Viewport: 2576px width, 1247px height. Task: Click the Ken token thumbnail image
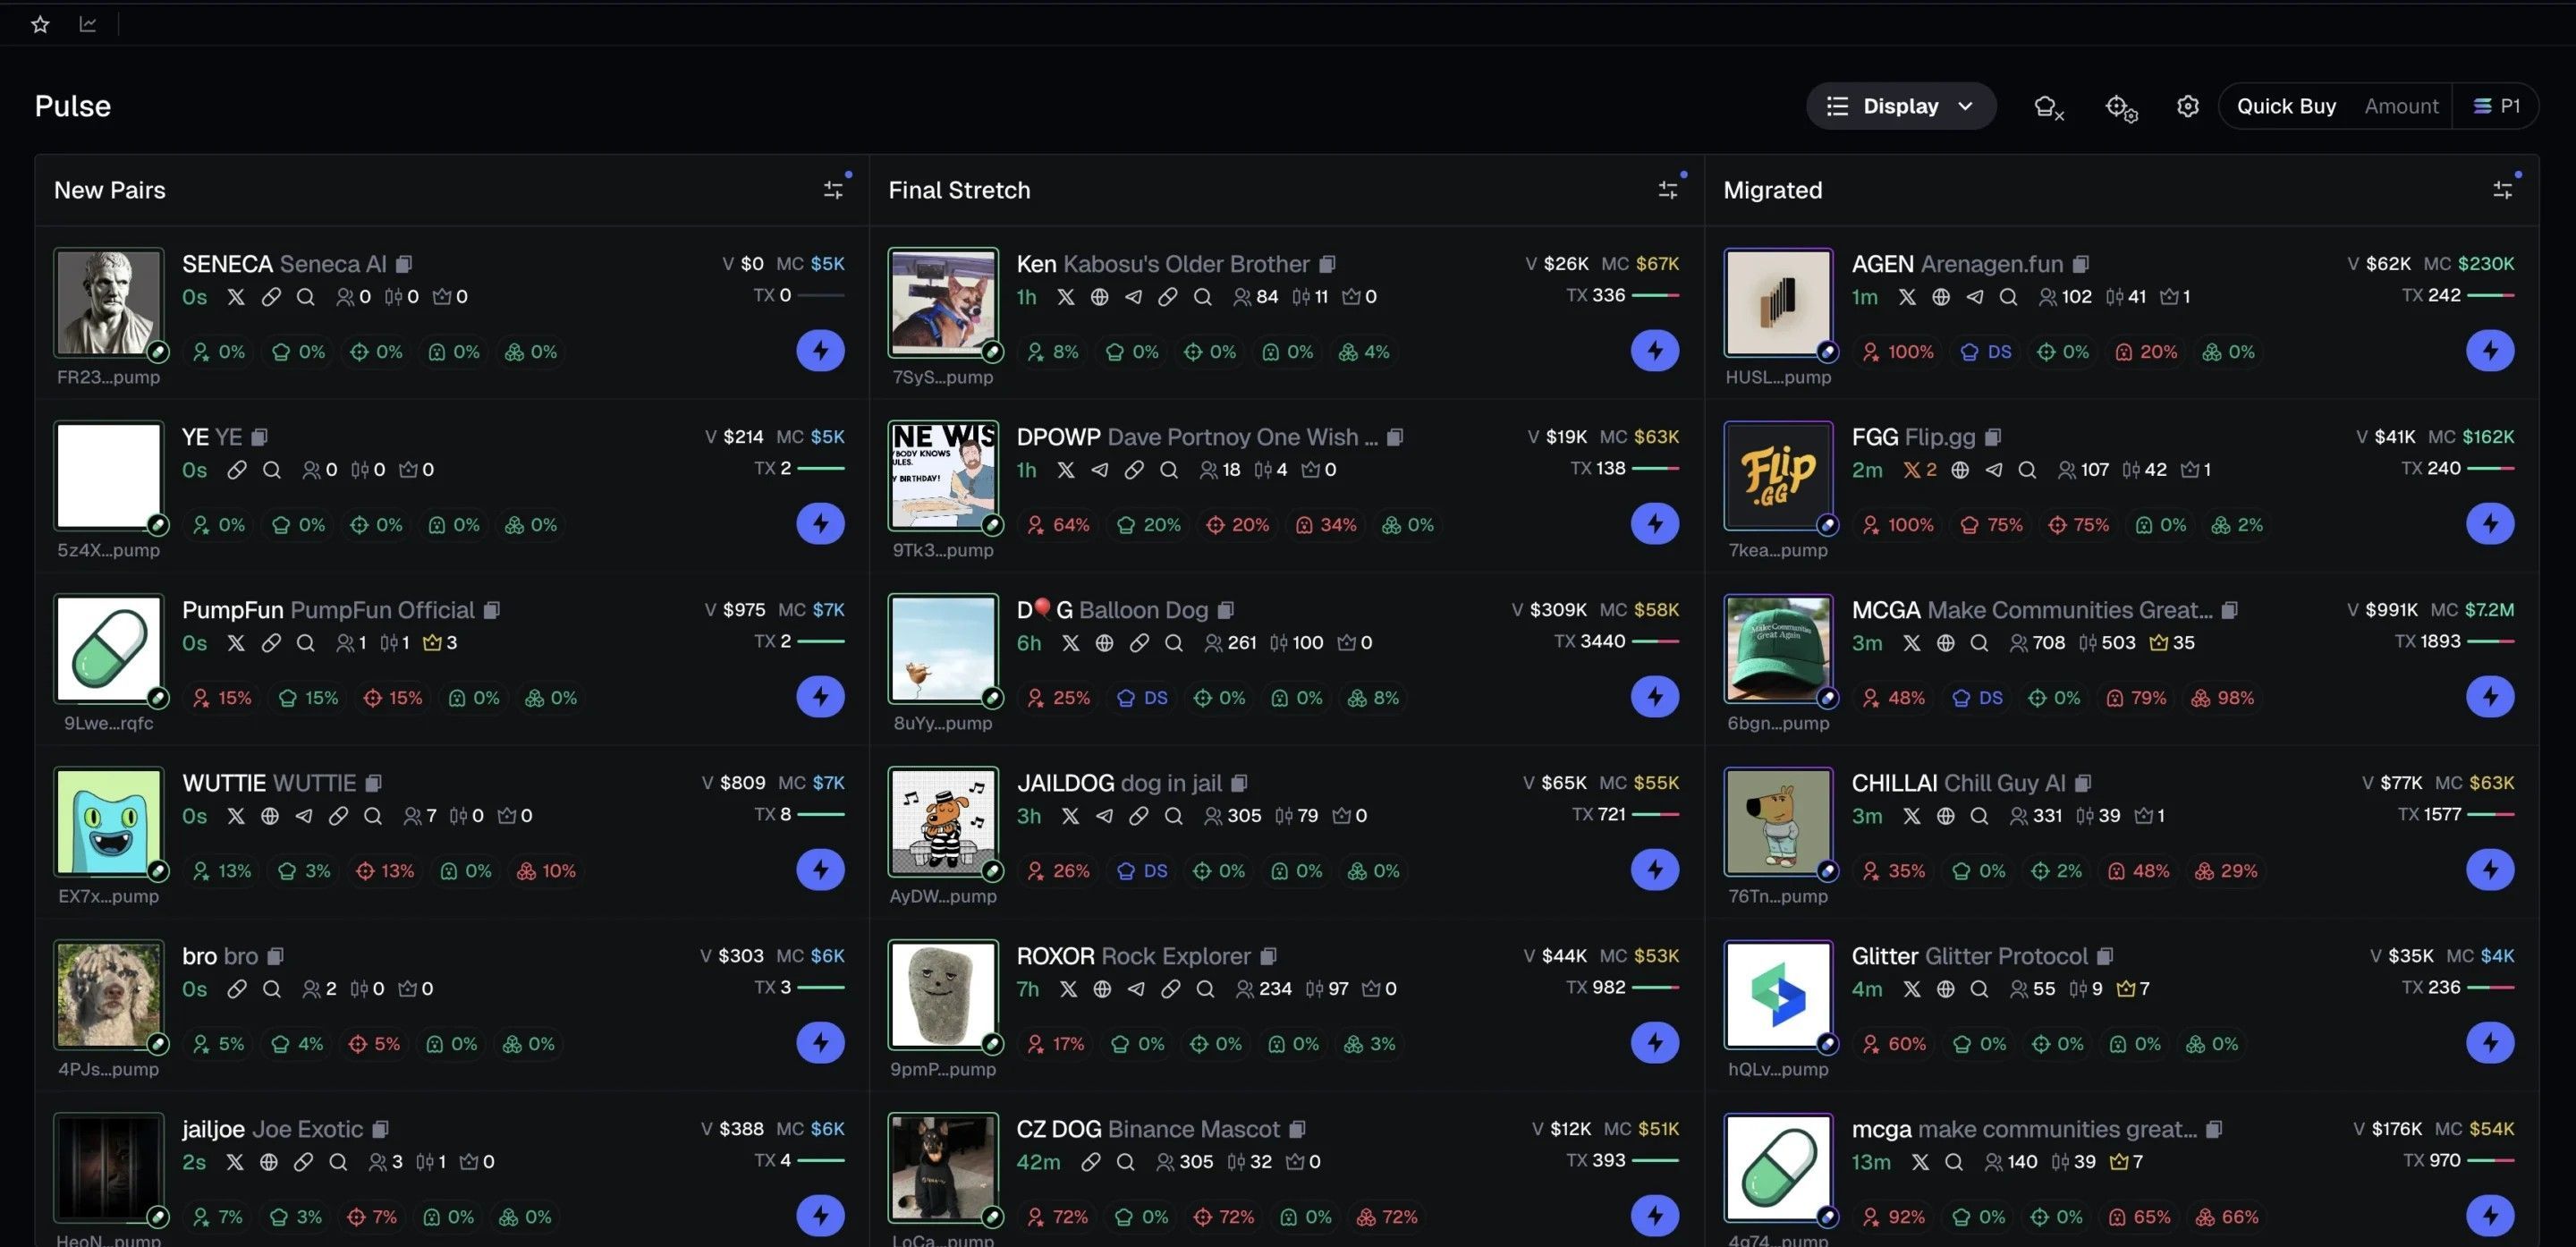pyautogui.click(x=943, y=302)
